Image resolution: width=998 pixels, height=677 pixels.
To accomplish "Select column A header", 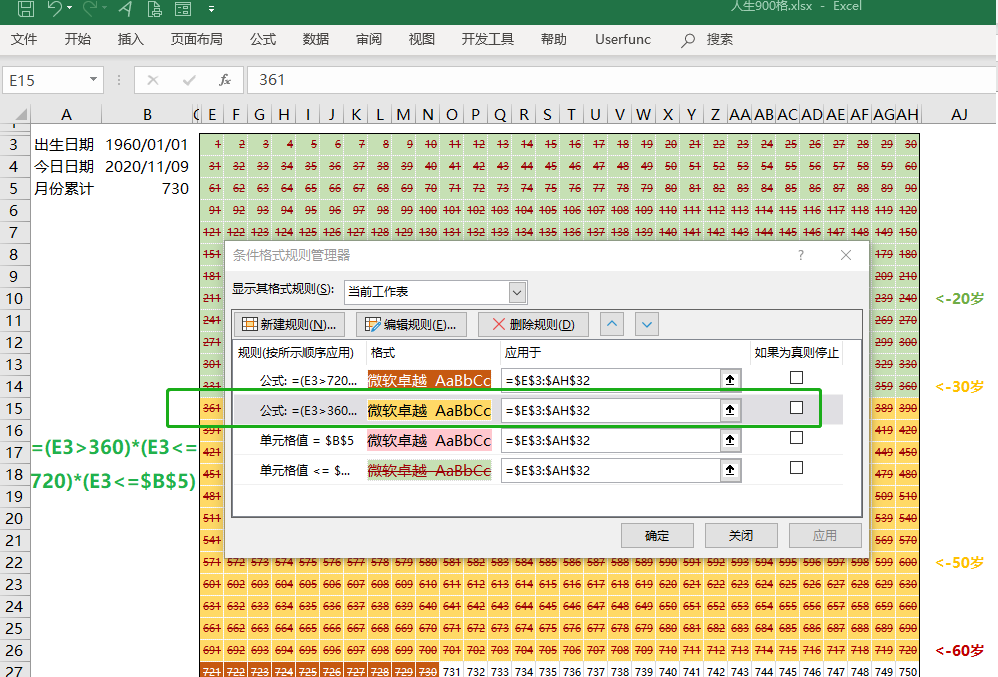I will (x=66, y=115).
